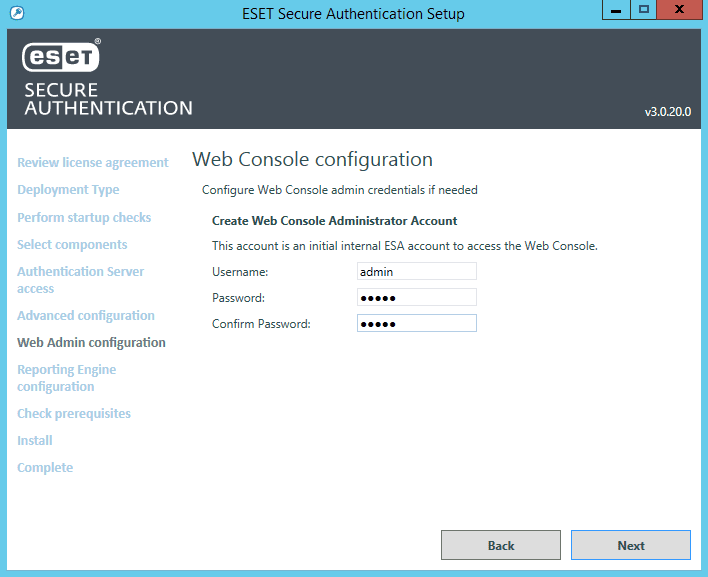
Task: Select the Install step
Action: click(x=35, y=440)
